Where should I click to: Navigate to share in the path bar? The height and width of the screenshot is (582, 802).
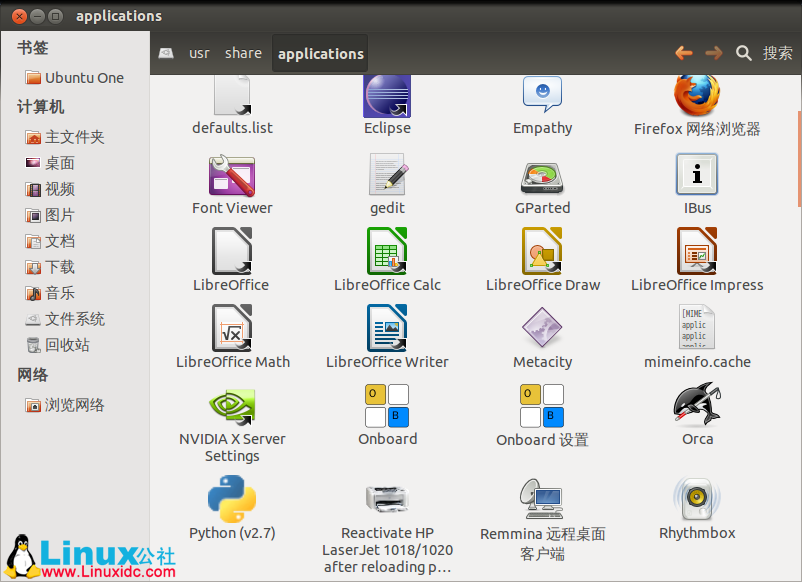(243, 53)
